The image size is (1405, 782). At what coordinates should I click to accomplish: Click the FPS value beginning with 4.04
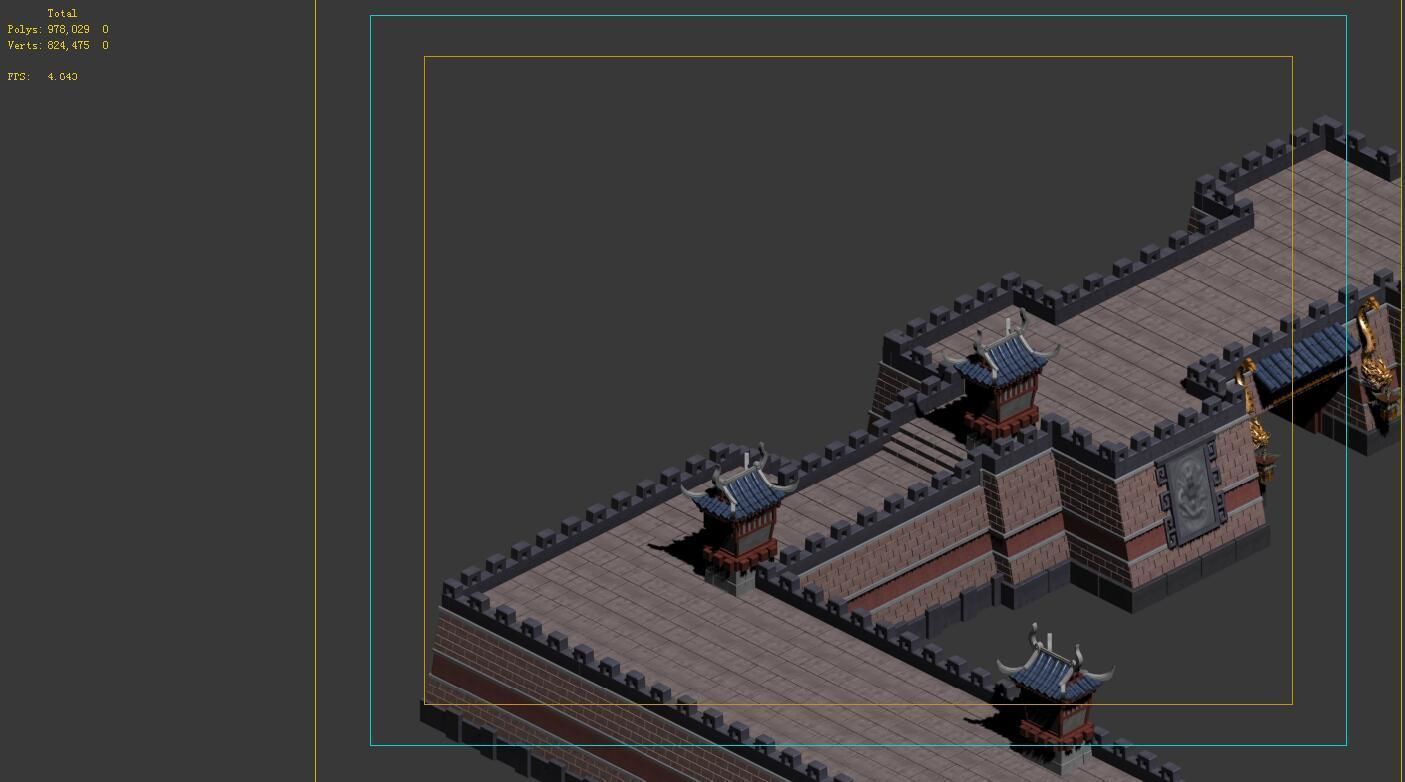pyautogui.click(x=62, y=77)
